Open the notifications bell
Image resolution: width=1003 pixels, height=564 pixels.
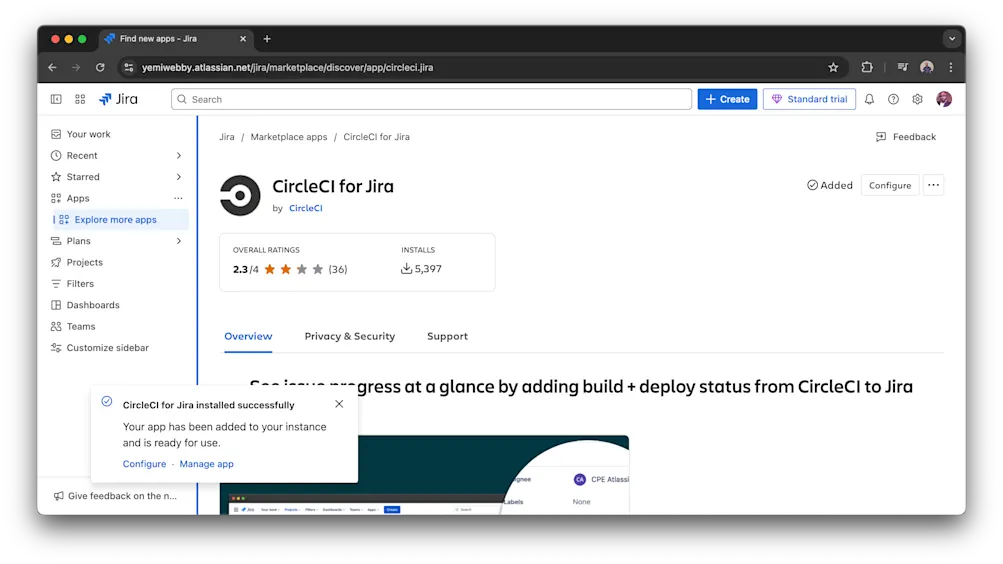coord(869,99)
